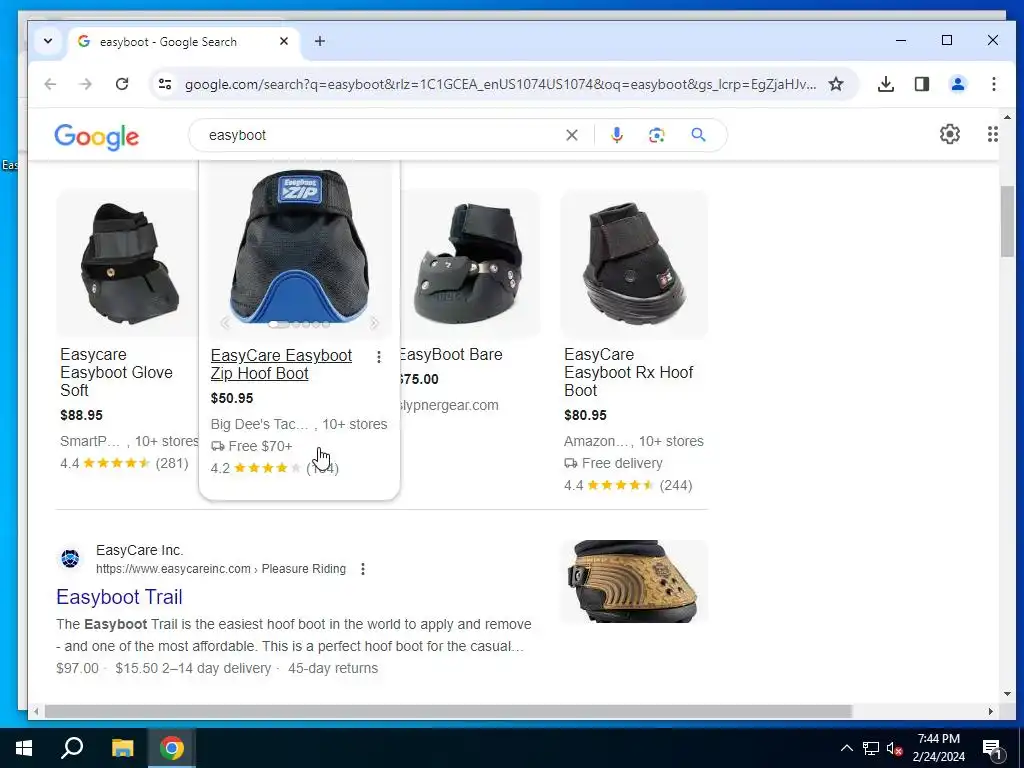The image size is (1024, 768).
Task: Reload the current page
Action: 121,84
